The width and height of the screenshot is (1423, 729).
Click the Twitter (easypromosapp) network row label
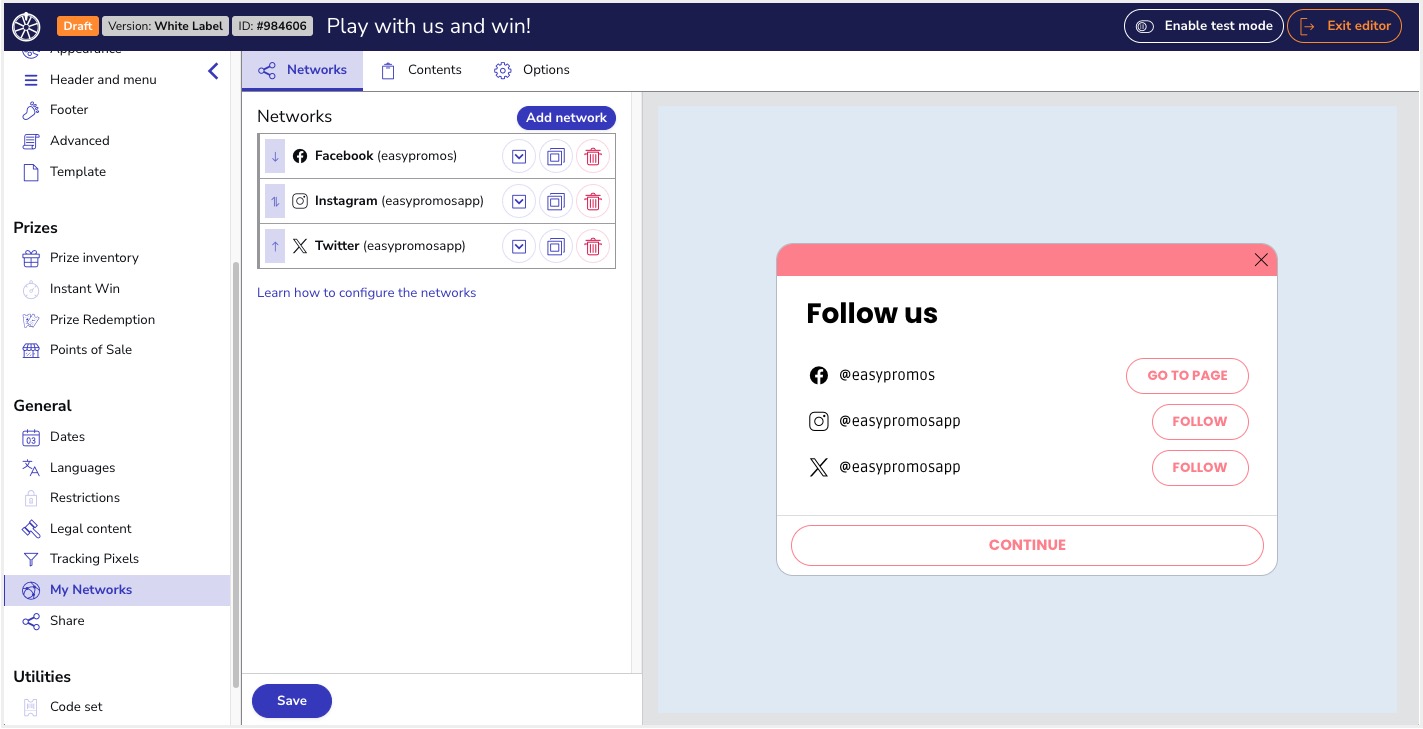click(x=389, y=246)
